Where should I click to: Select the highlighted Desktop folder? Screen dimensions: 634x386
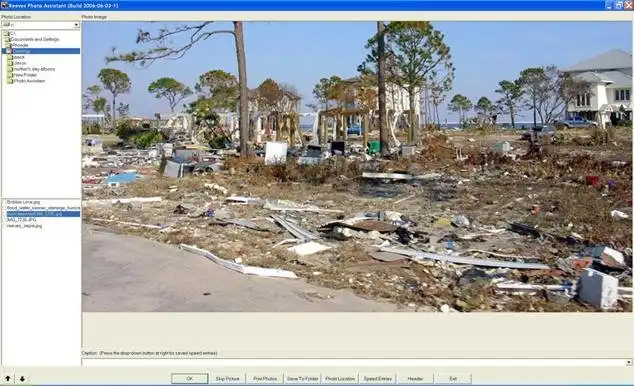click(x=41, y=51)
